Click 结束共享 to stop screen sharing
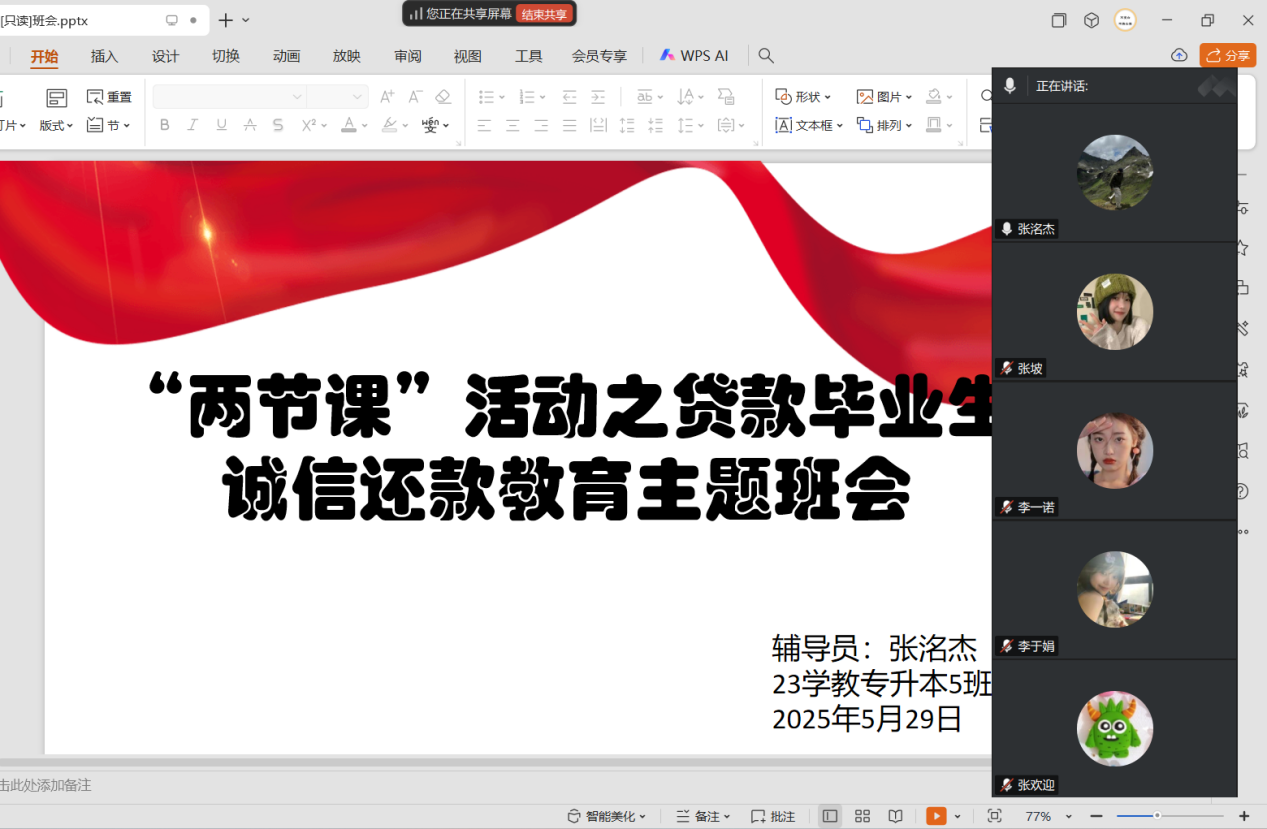 pos(544,14)
